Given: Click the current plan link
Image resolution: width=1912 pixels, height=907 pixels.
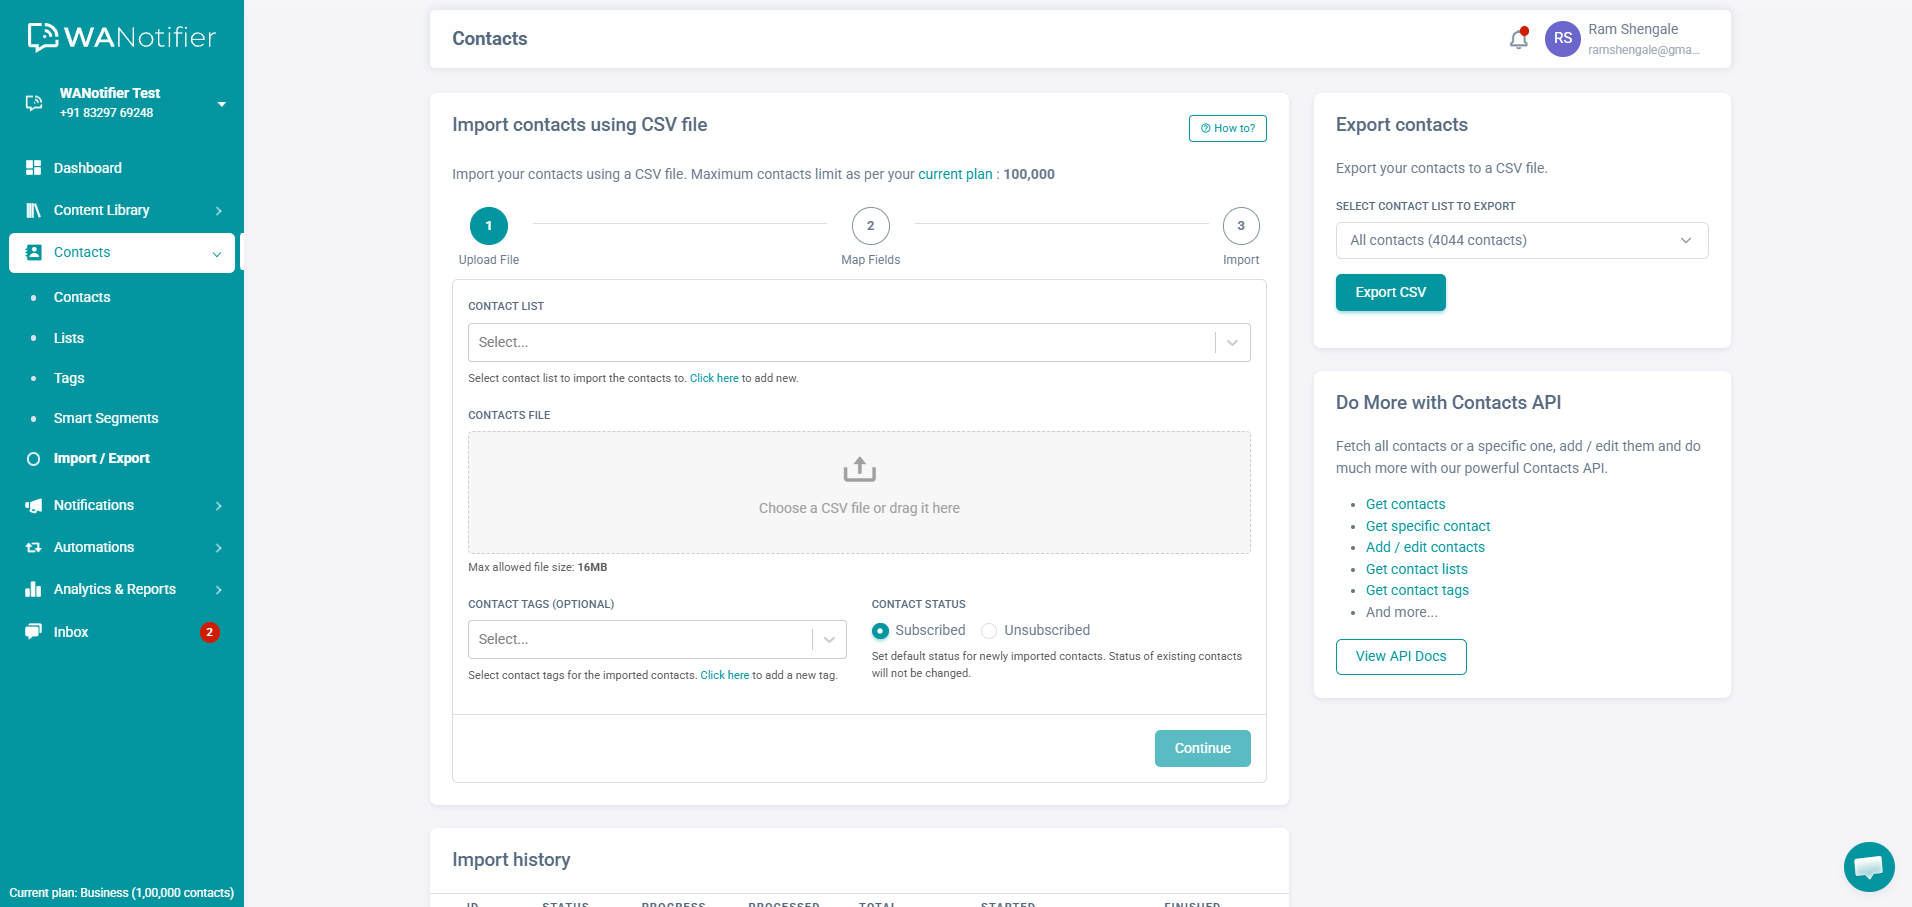Looking at the screenshot, I should (955, 174).
